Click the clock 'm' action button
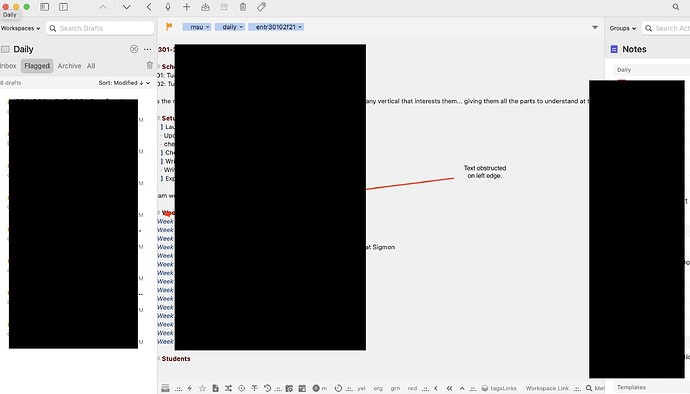This screenshot has height=394, width=690. (x=319, y=388)
